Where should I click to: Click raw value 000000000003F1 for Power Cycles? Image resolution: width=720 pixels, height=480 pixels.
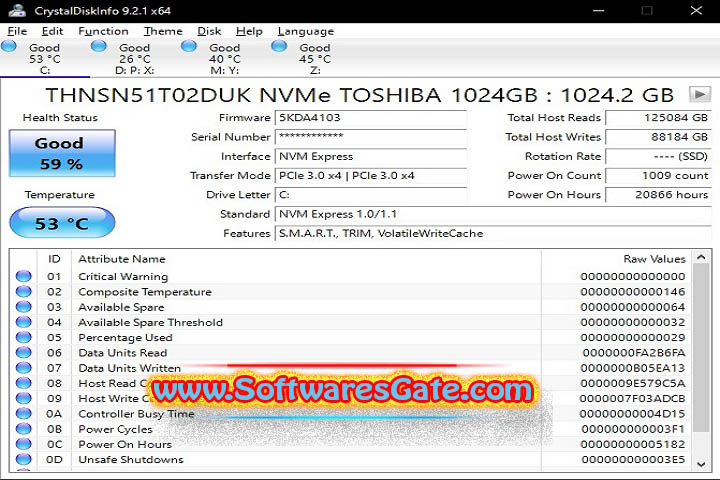[x=633, y=429]
